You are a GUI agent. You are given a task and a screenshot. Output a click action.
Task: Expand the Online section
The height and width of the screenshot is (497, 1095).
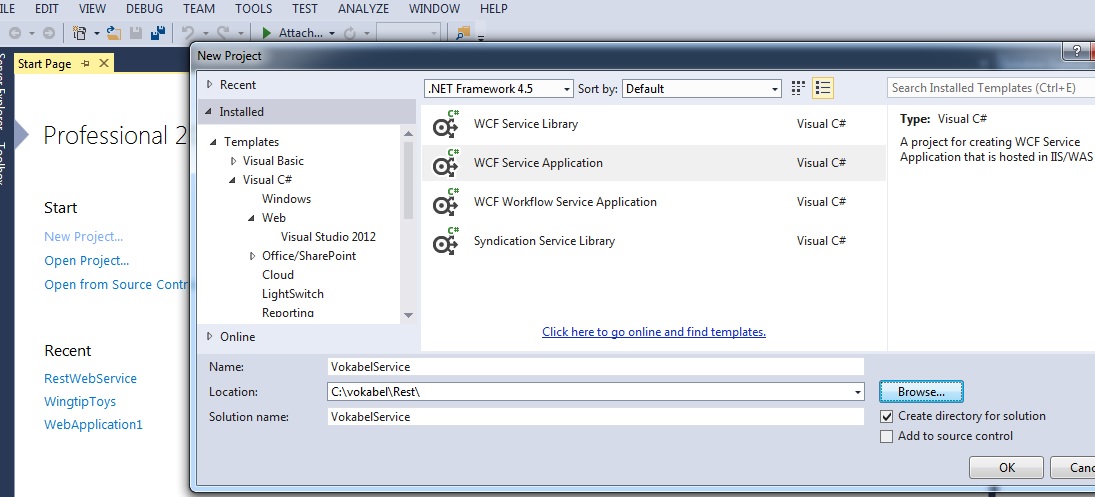pos(210,336)
